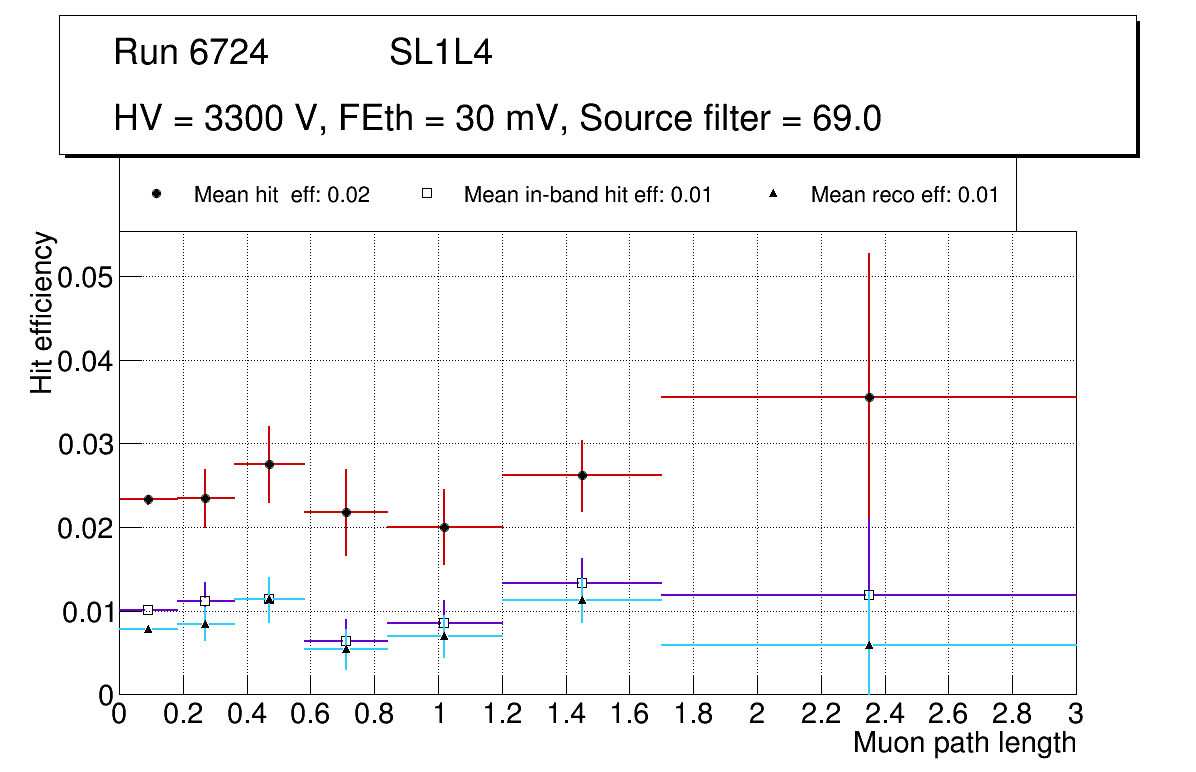Viewport: 1196px width, 772px height.
Task: Click the black circle data point near path length 1.0
Action: point(444,527)
